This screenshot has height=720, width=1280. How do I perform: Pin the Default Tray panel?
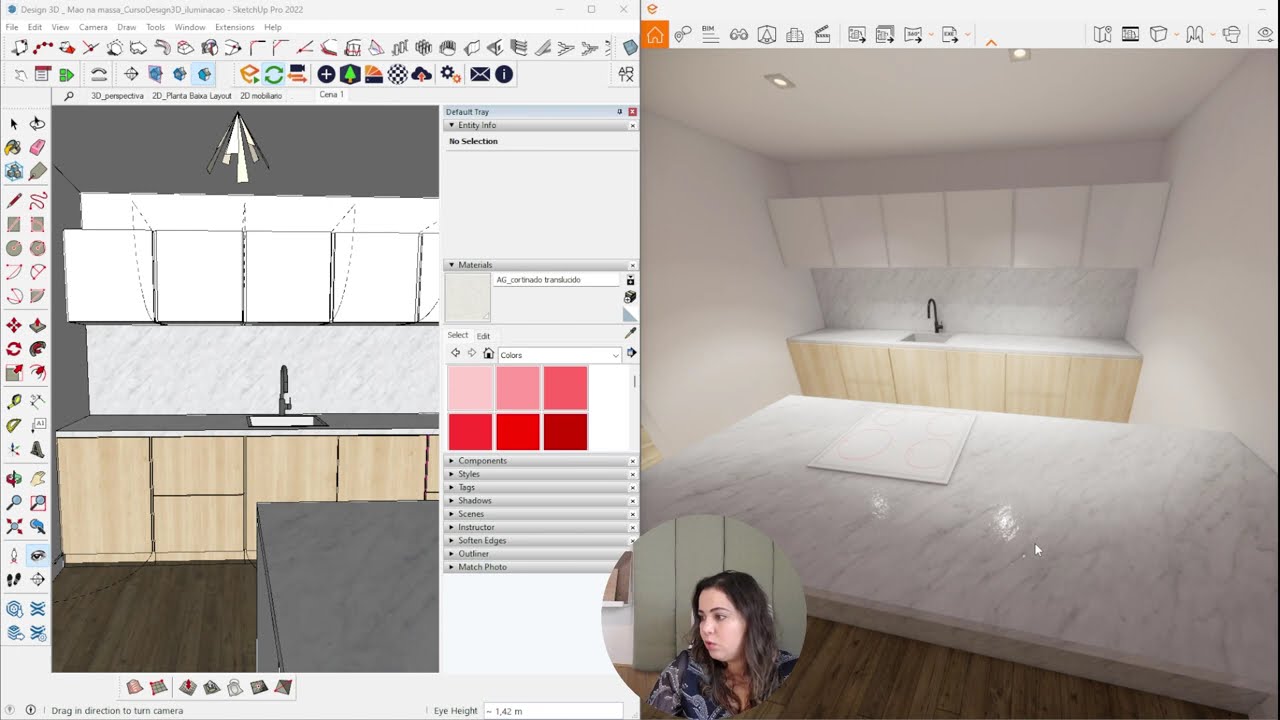coord(619,112)
